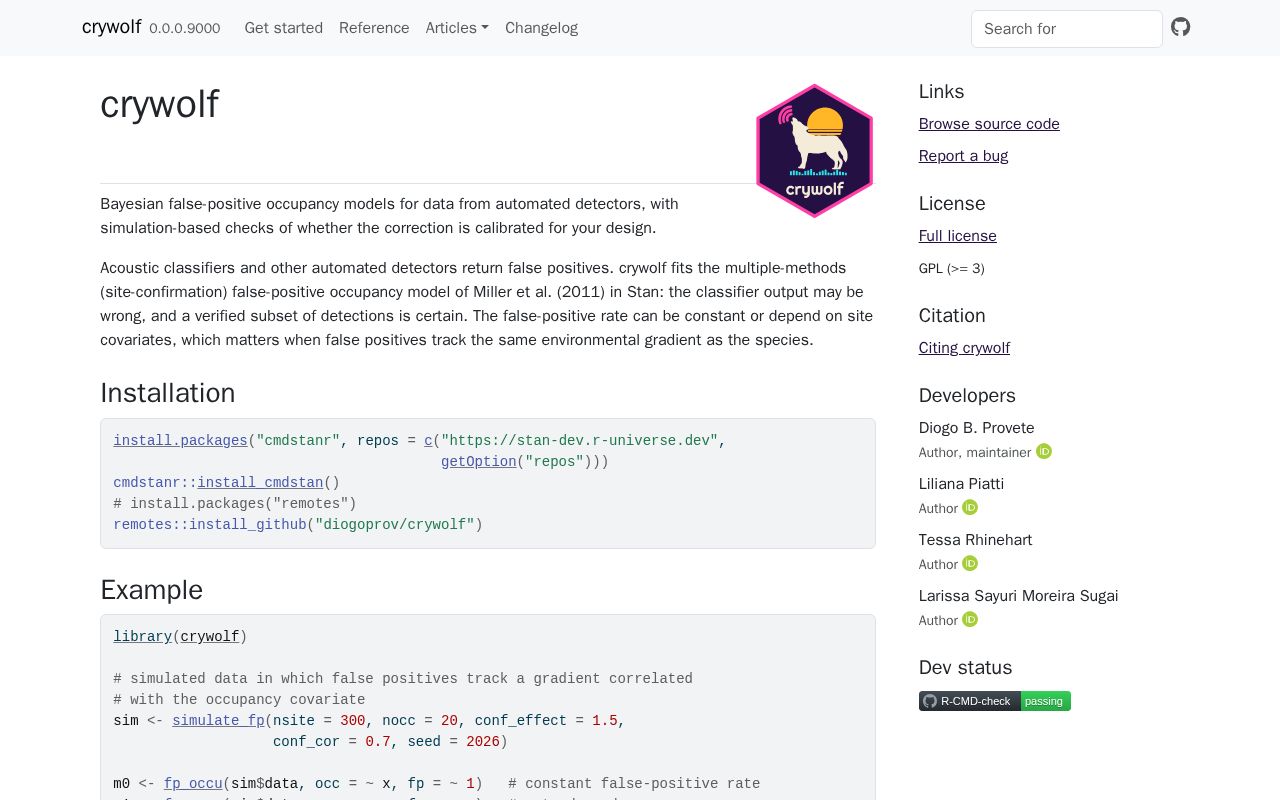The image size is (1280, 800).
Task: Click the R-CMD-check passing badge
Action: coord(995,701)
